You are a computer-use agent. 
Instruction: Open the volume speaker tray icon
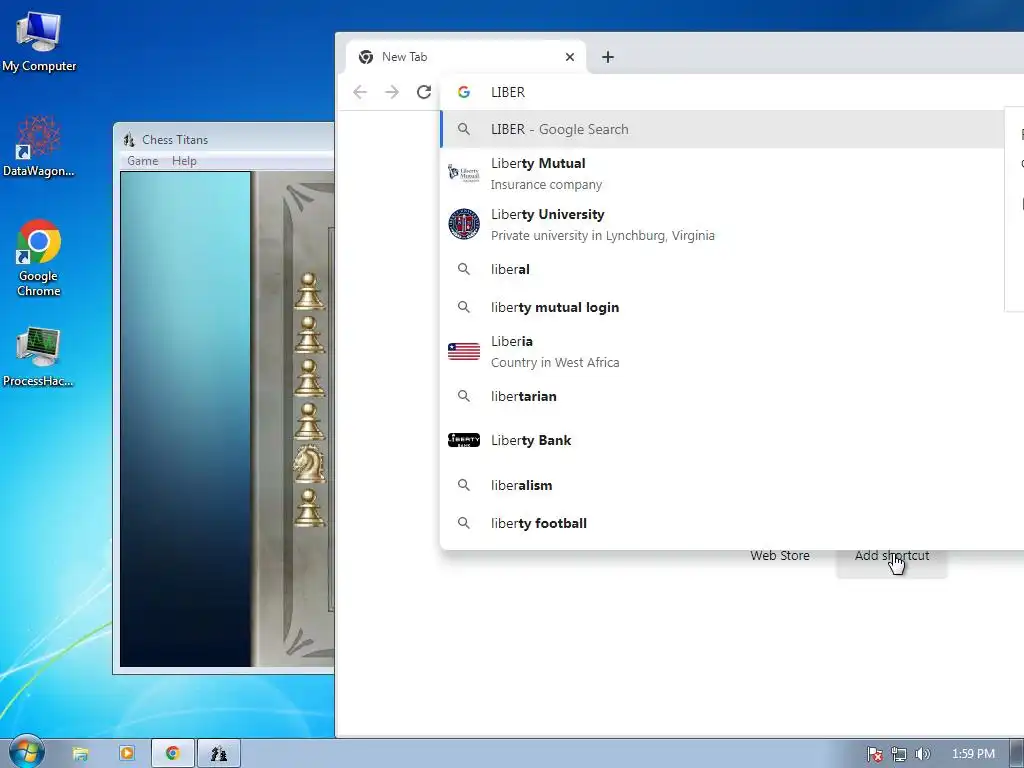pyautogui.click(x=922, y=754)
